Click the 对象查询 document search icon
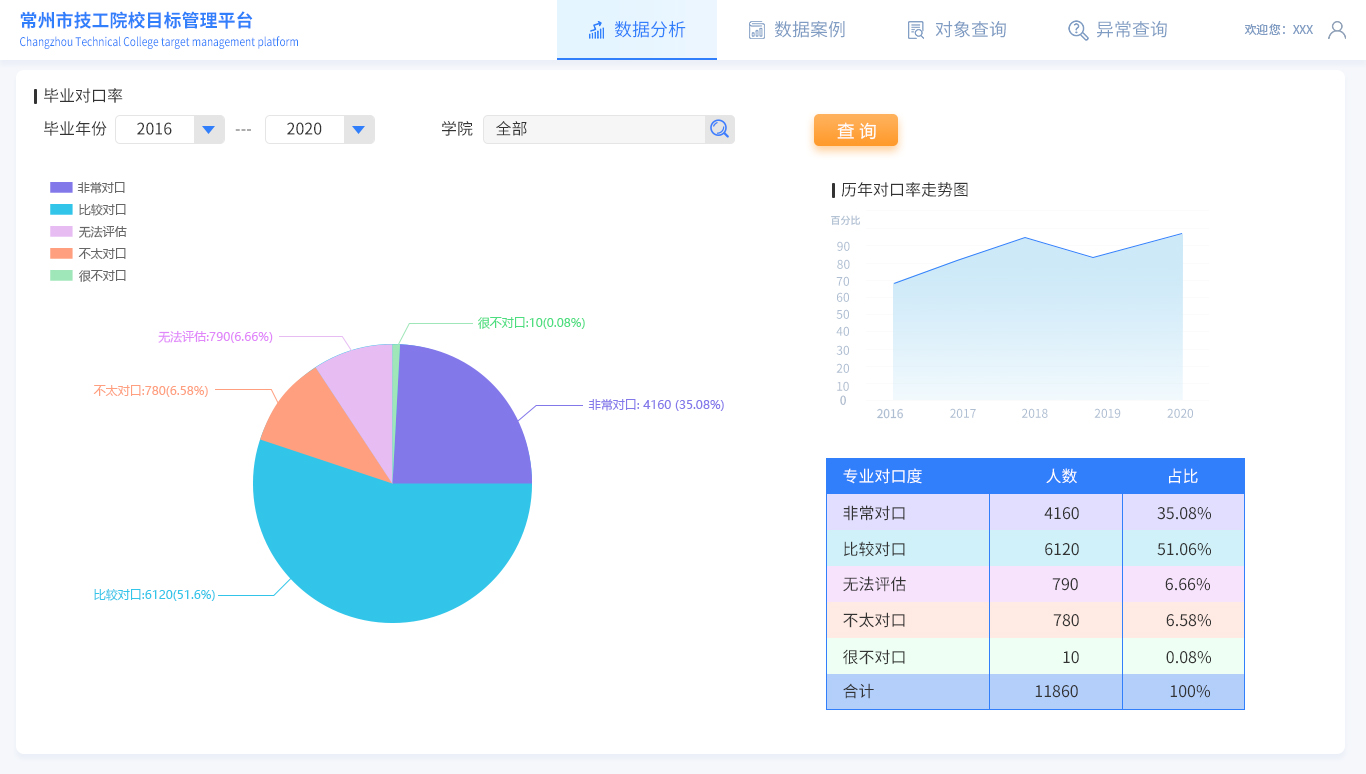 click(916, 30)
